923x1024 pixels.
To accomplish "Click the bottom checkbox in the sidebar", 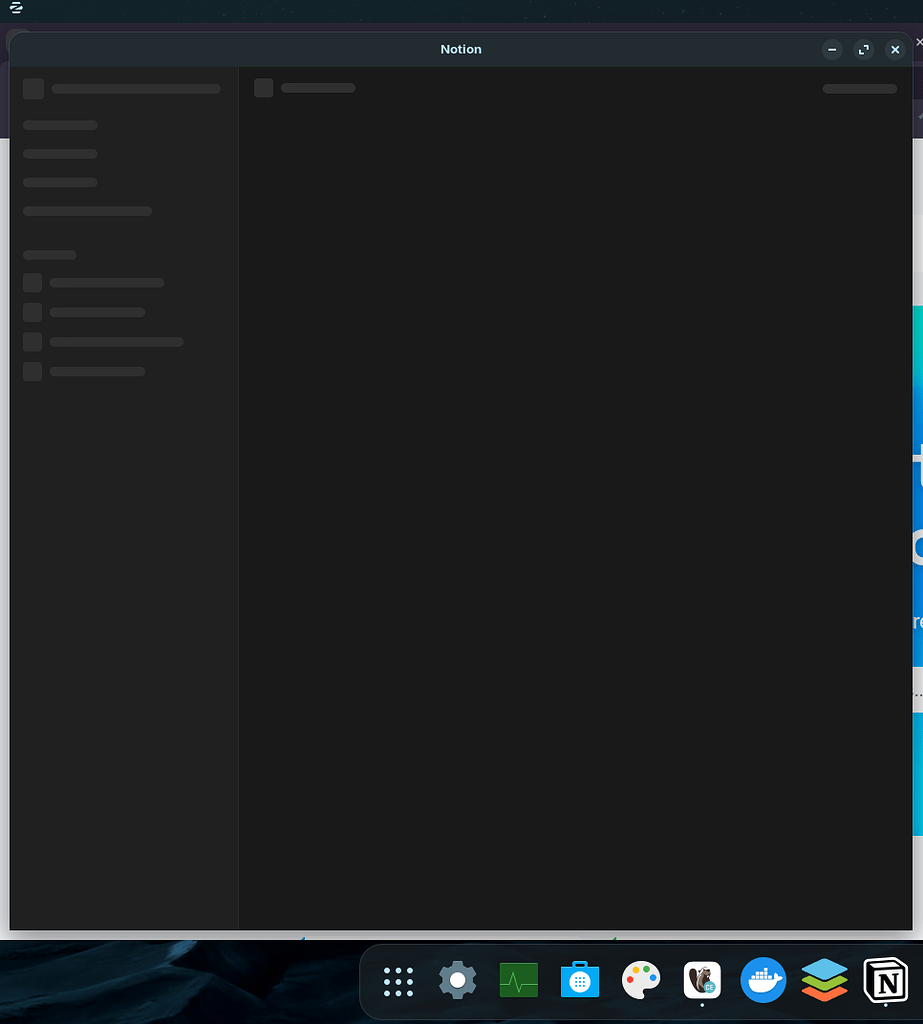I will [x=32, y=371].
